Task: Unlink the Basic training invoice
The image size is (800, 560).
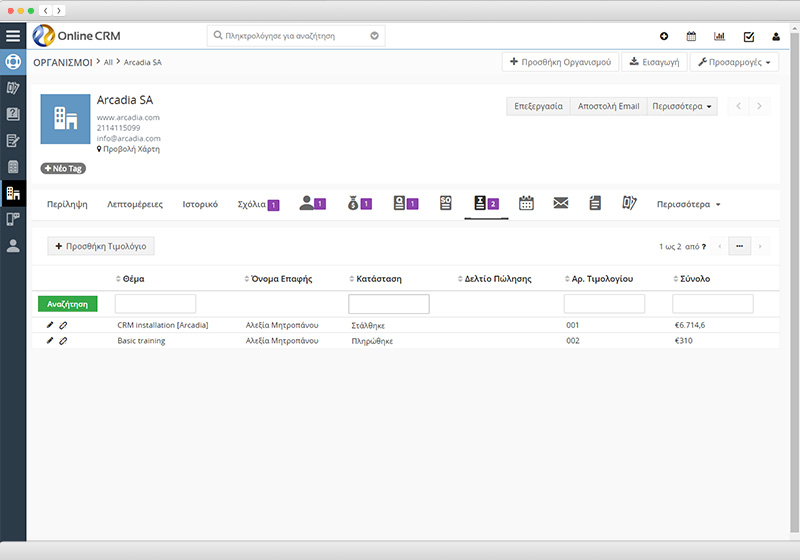Action: tap(63, 341)
